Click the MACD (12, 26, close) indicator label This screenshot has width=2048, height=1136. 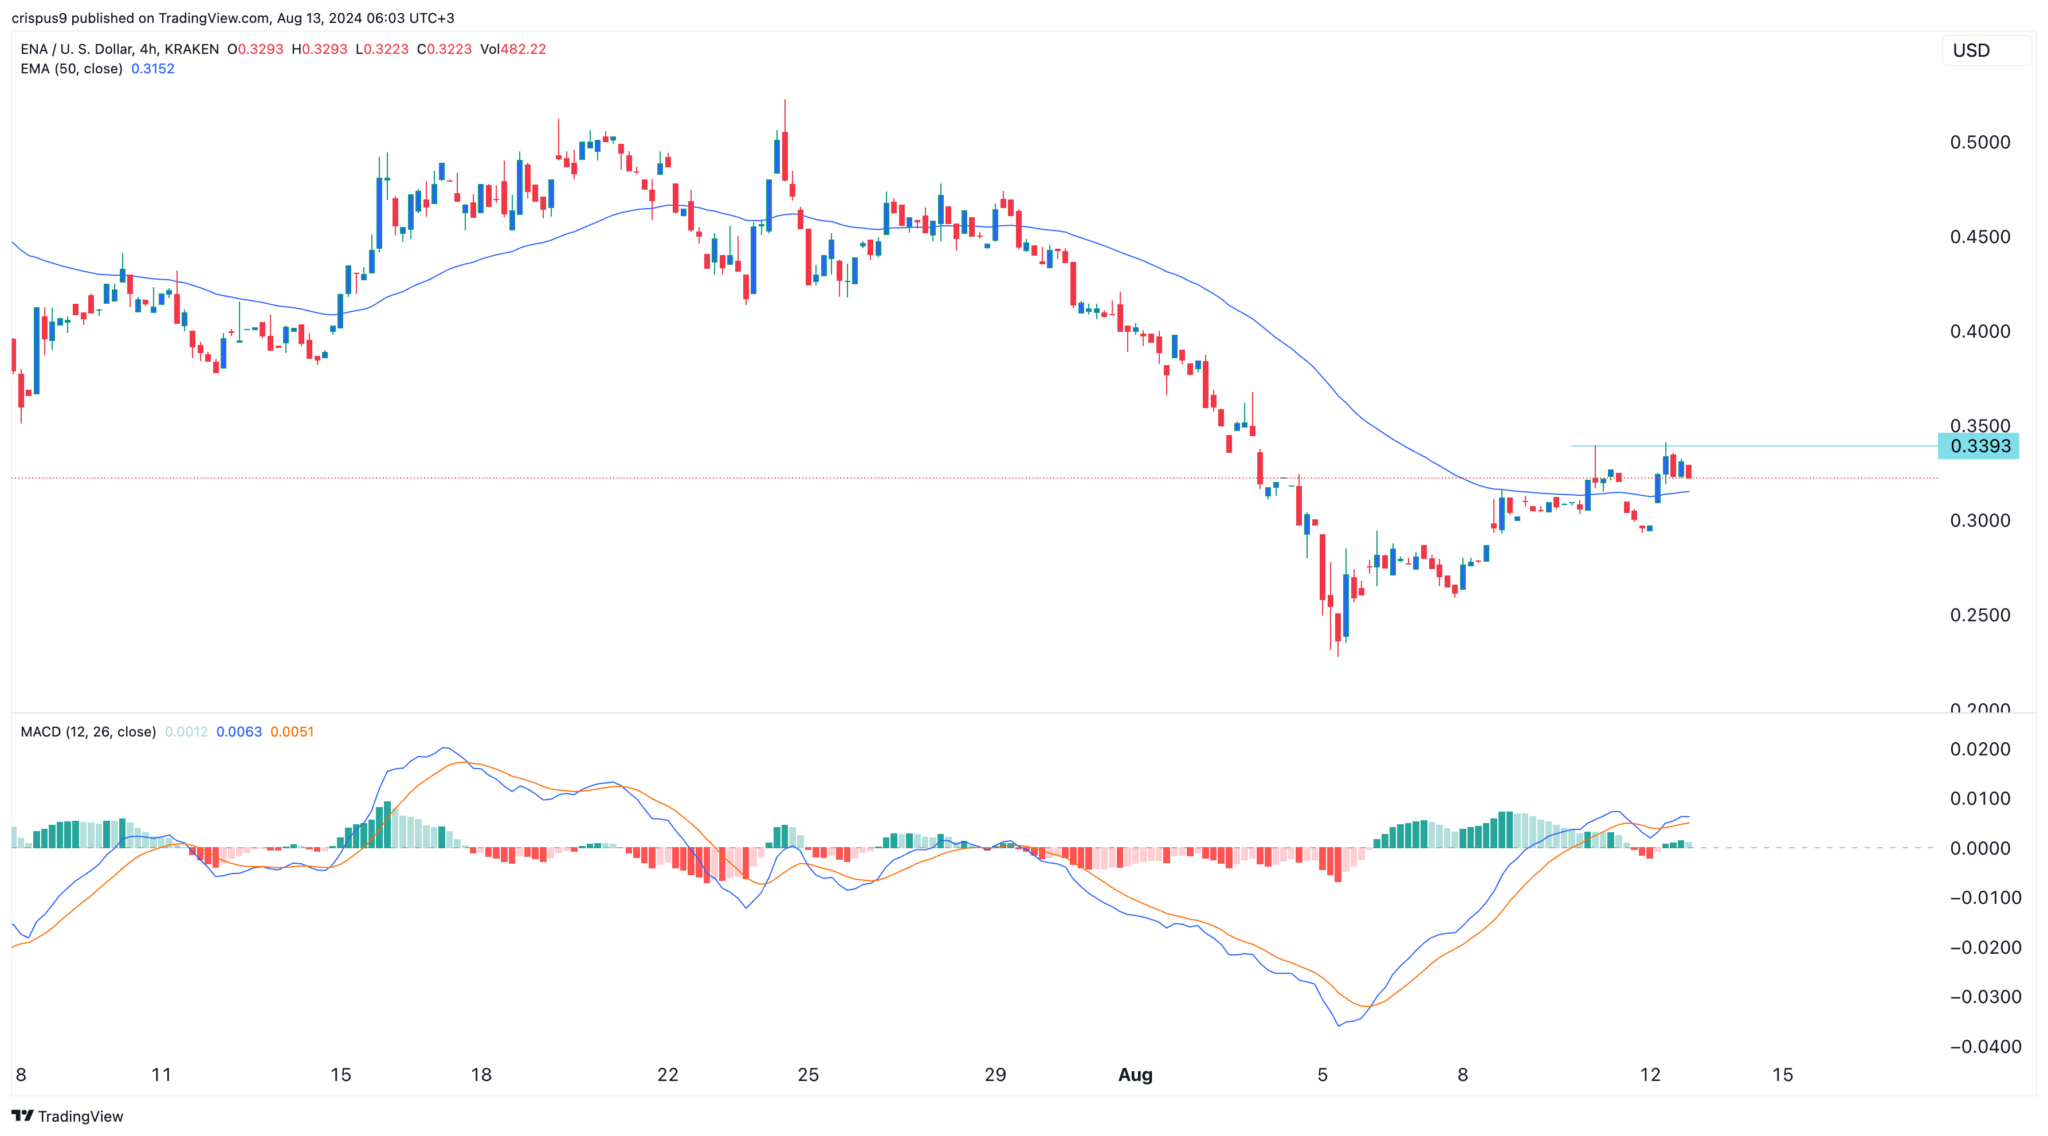click(x=88, y=732)
